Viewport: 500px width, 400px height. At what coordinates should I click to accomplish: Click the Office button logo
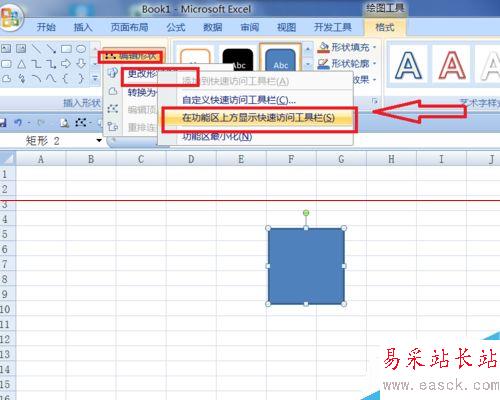coord(11,17)
